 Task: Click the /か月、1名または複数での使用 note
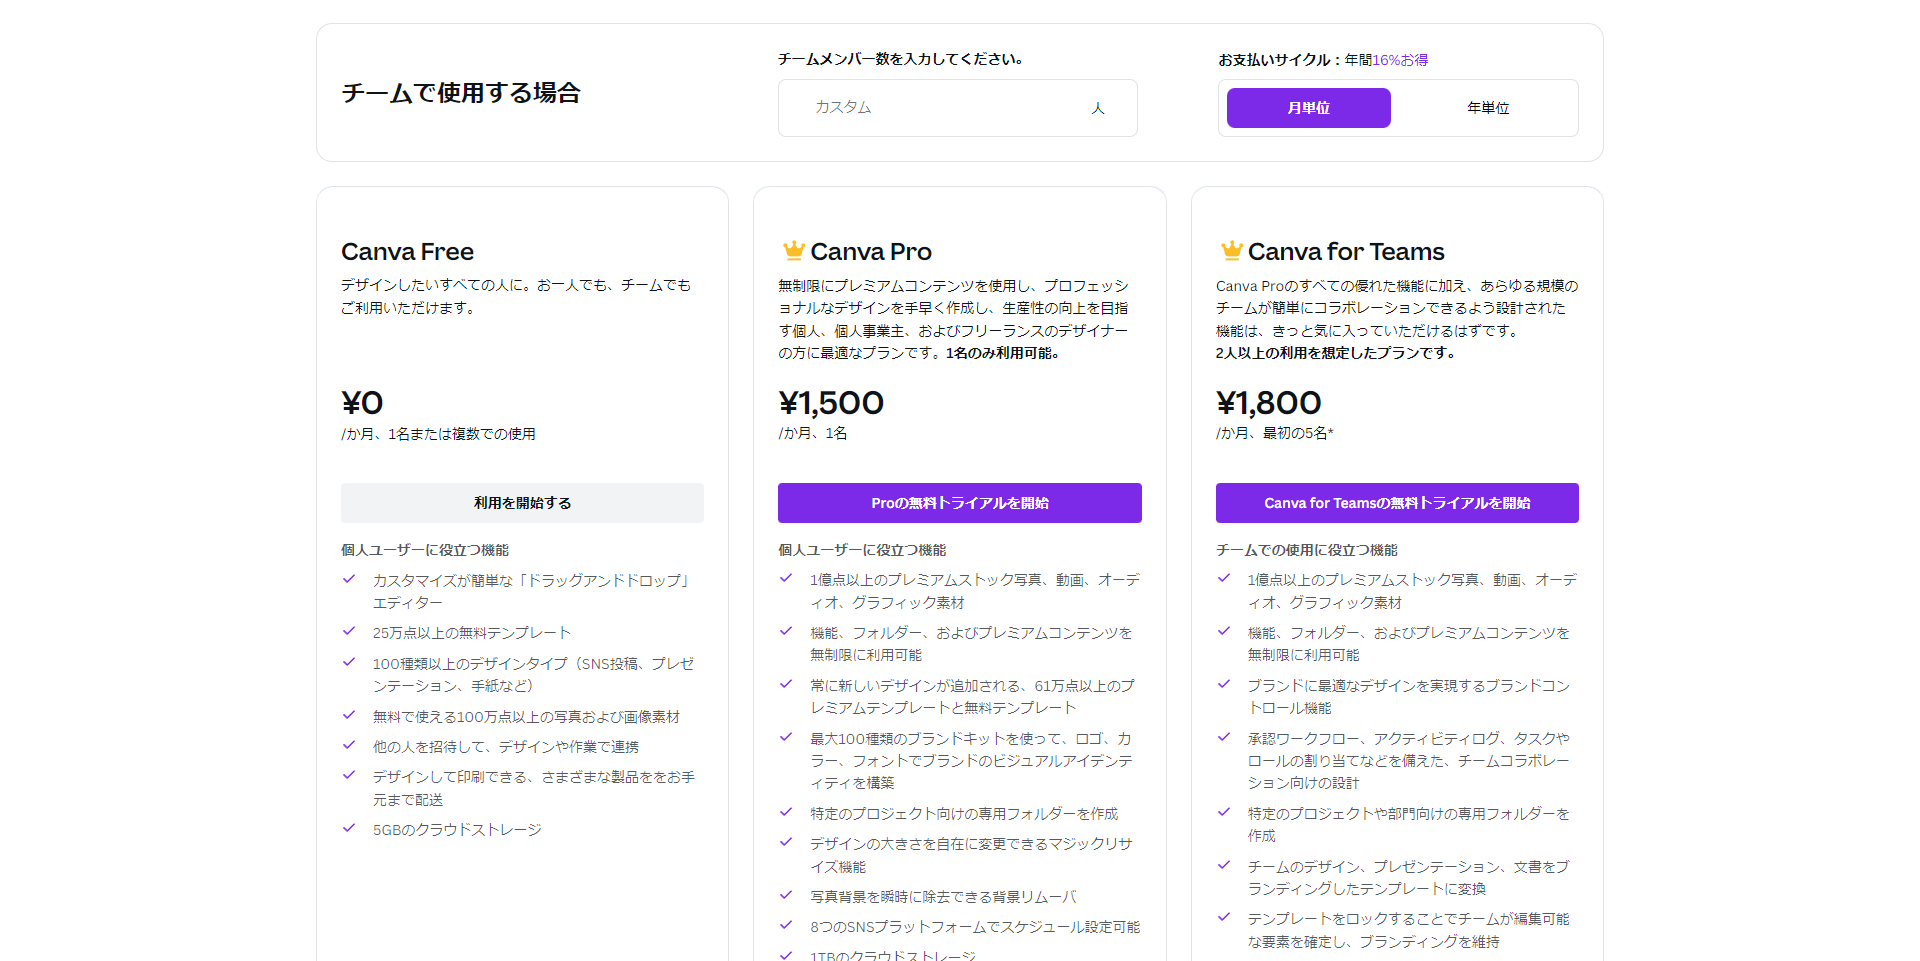click(438, 434)
